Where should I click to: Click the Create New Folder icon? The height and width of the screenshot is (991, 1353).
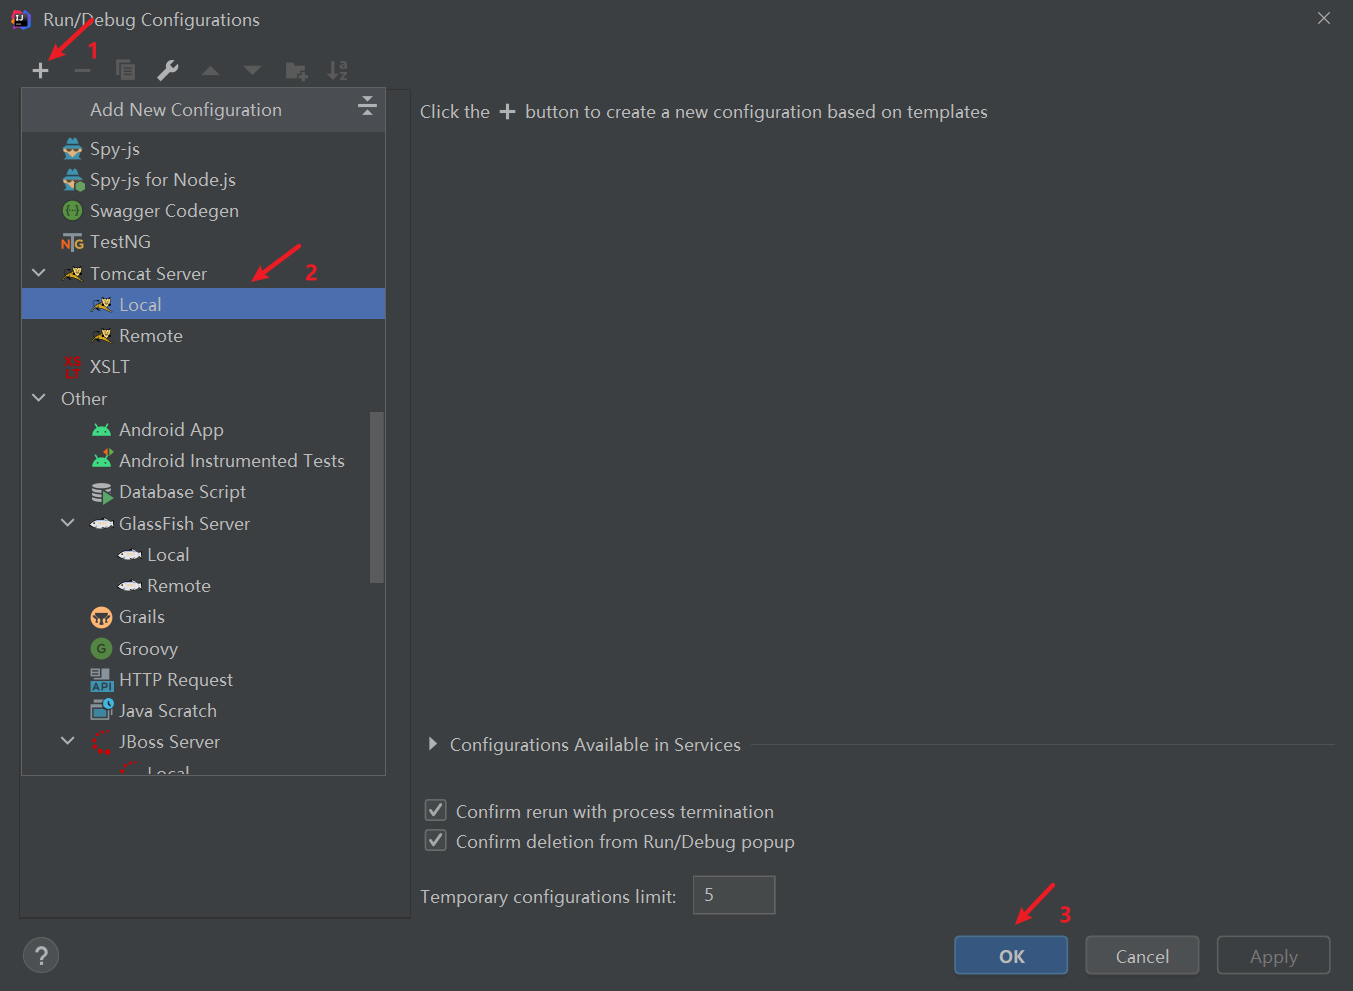(x=296, y=71)
